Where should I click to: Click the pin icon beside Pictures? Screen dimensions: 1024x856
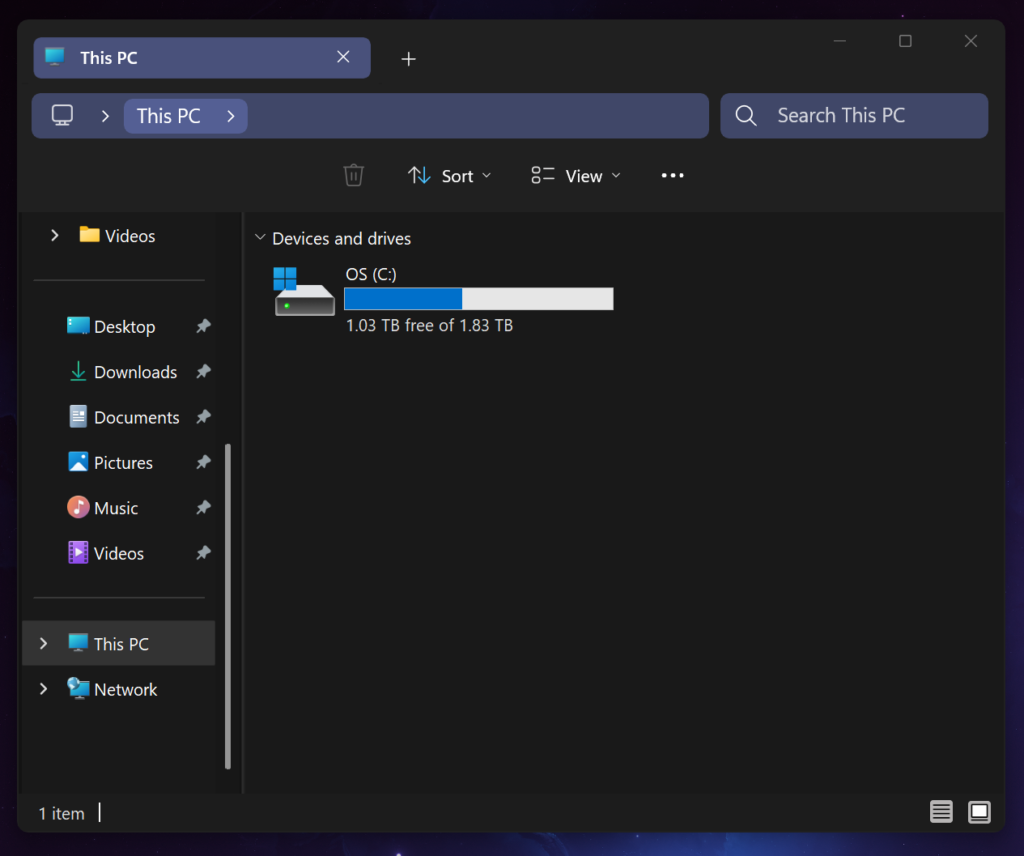coord(203,462)
